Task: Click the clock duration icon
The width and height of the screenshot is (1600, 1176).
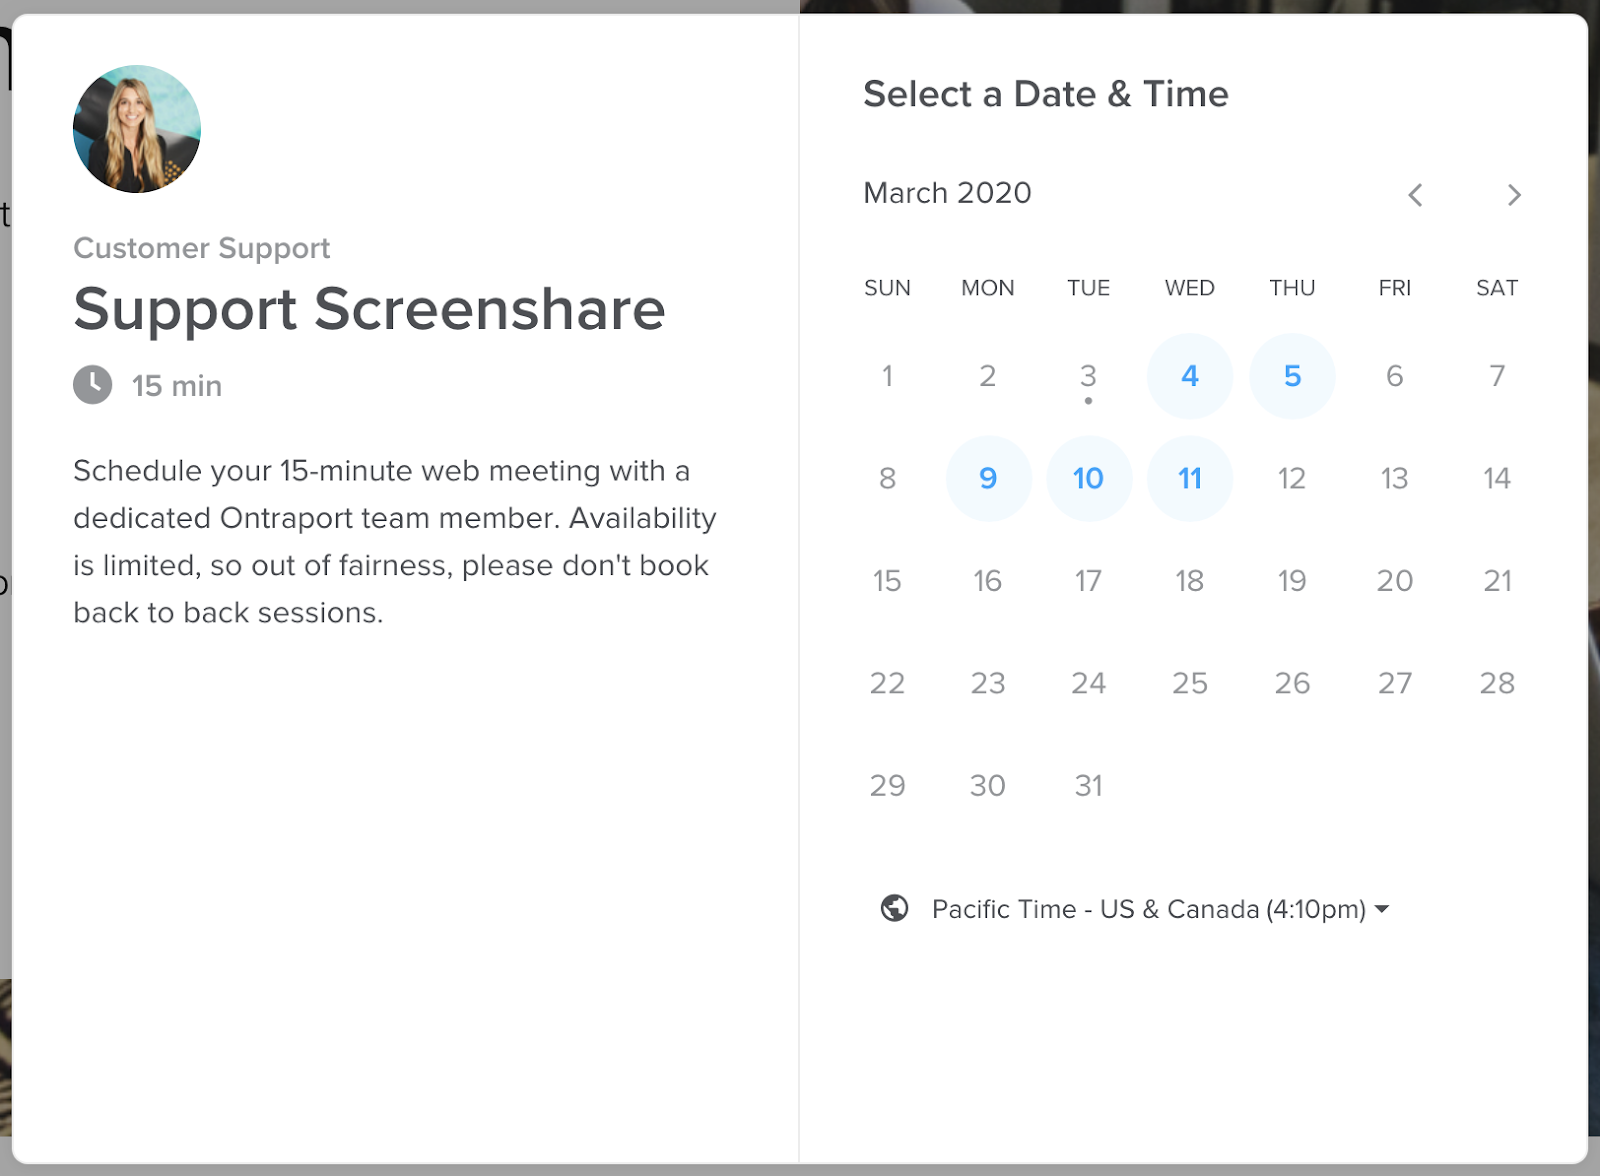Action: point(93,385)
